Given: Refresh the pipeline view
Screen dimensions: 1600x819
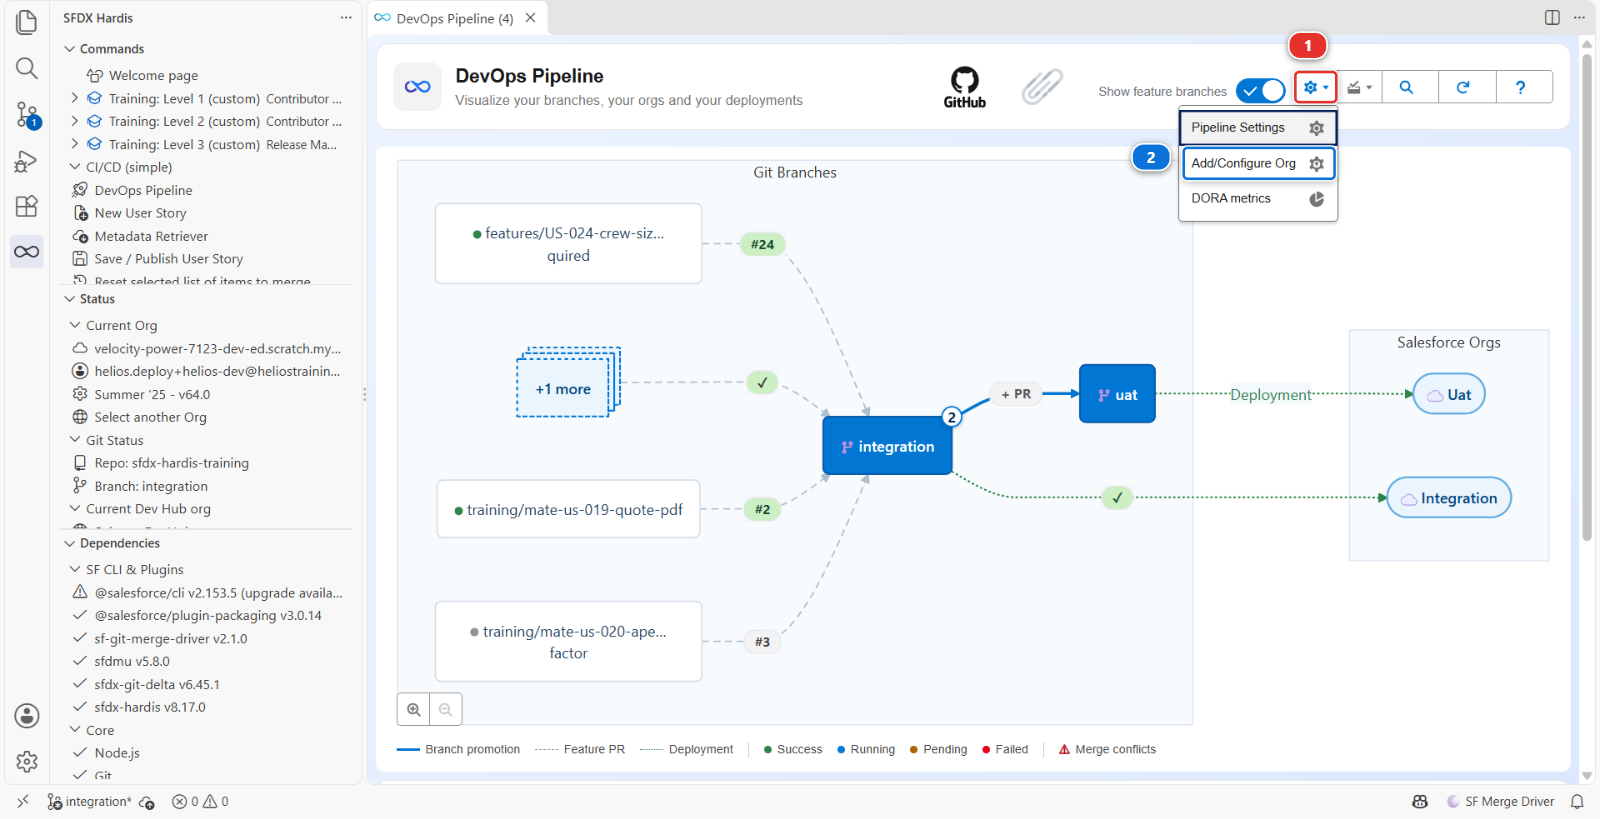Looking at the screenshot, I should (x=1463, y=87).
